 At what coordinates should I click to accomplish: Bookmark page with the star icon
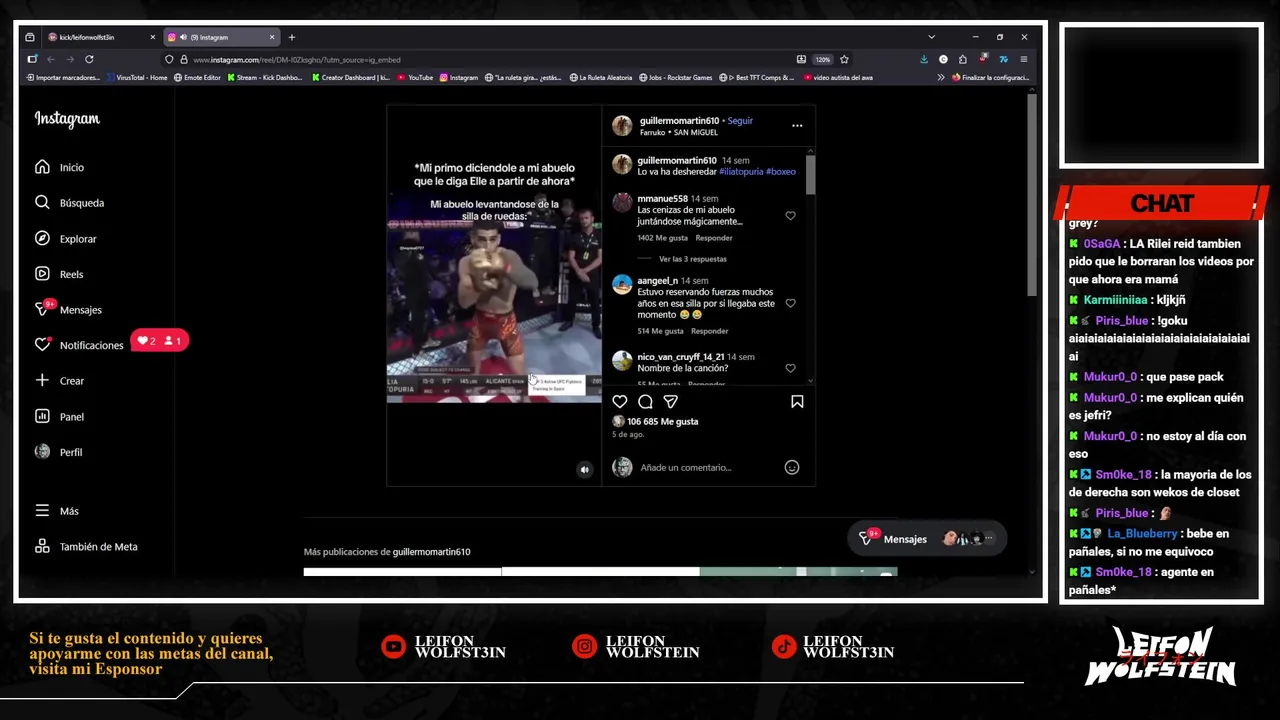tap(844, 59)
